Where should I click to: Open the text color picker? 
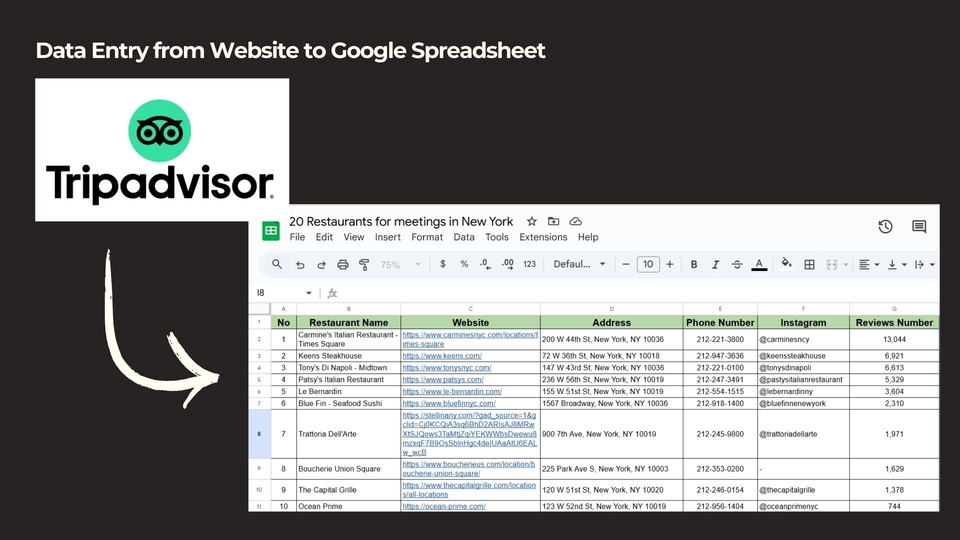pos(759,264)
